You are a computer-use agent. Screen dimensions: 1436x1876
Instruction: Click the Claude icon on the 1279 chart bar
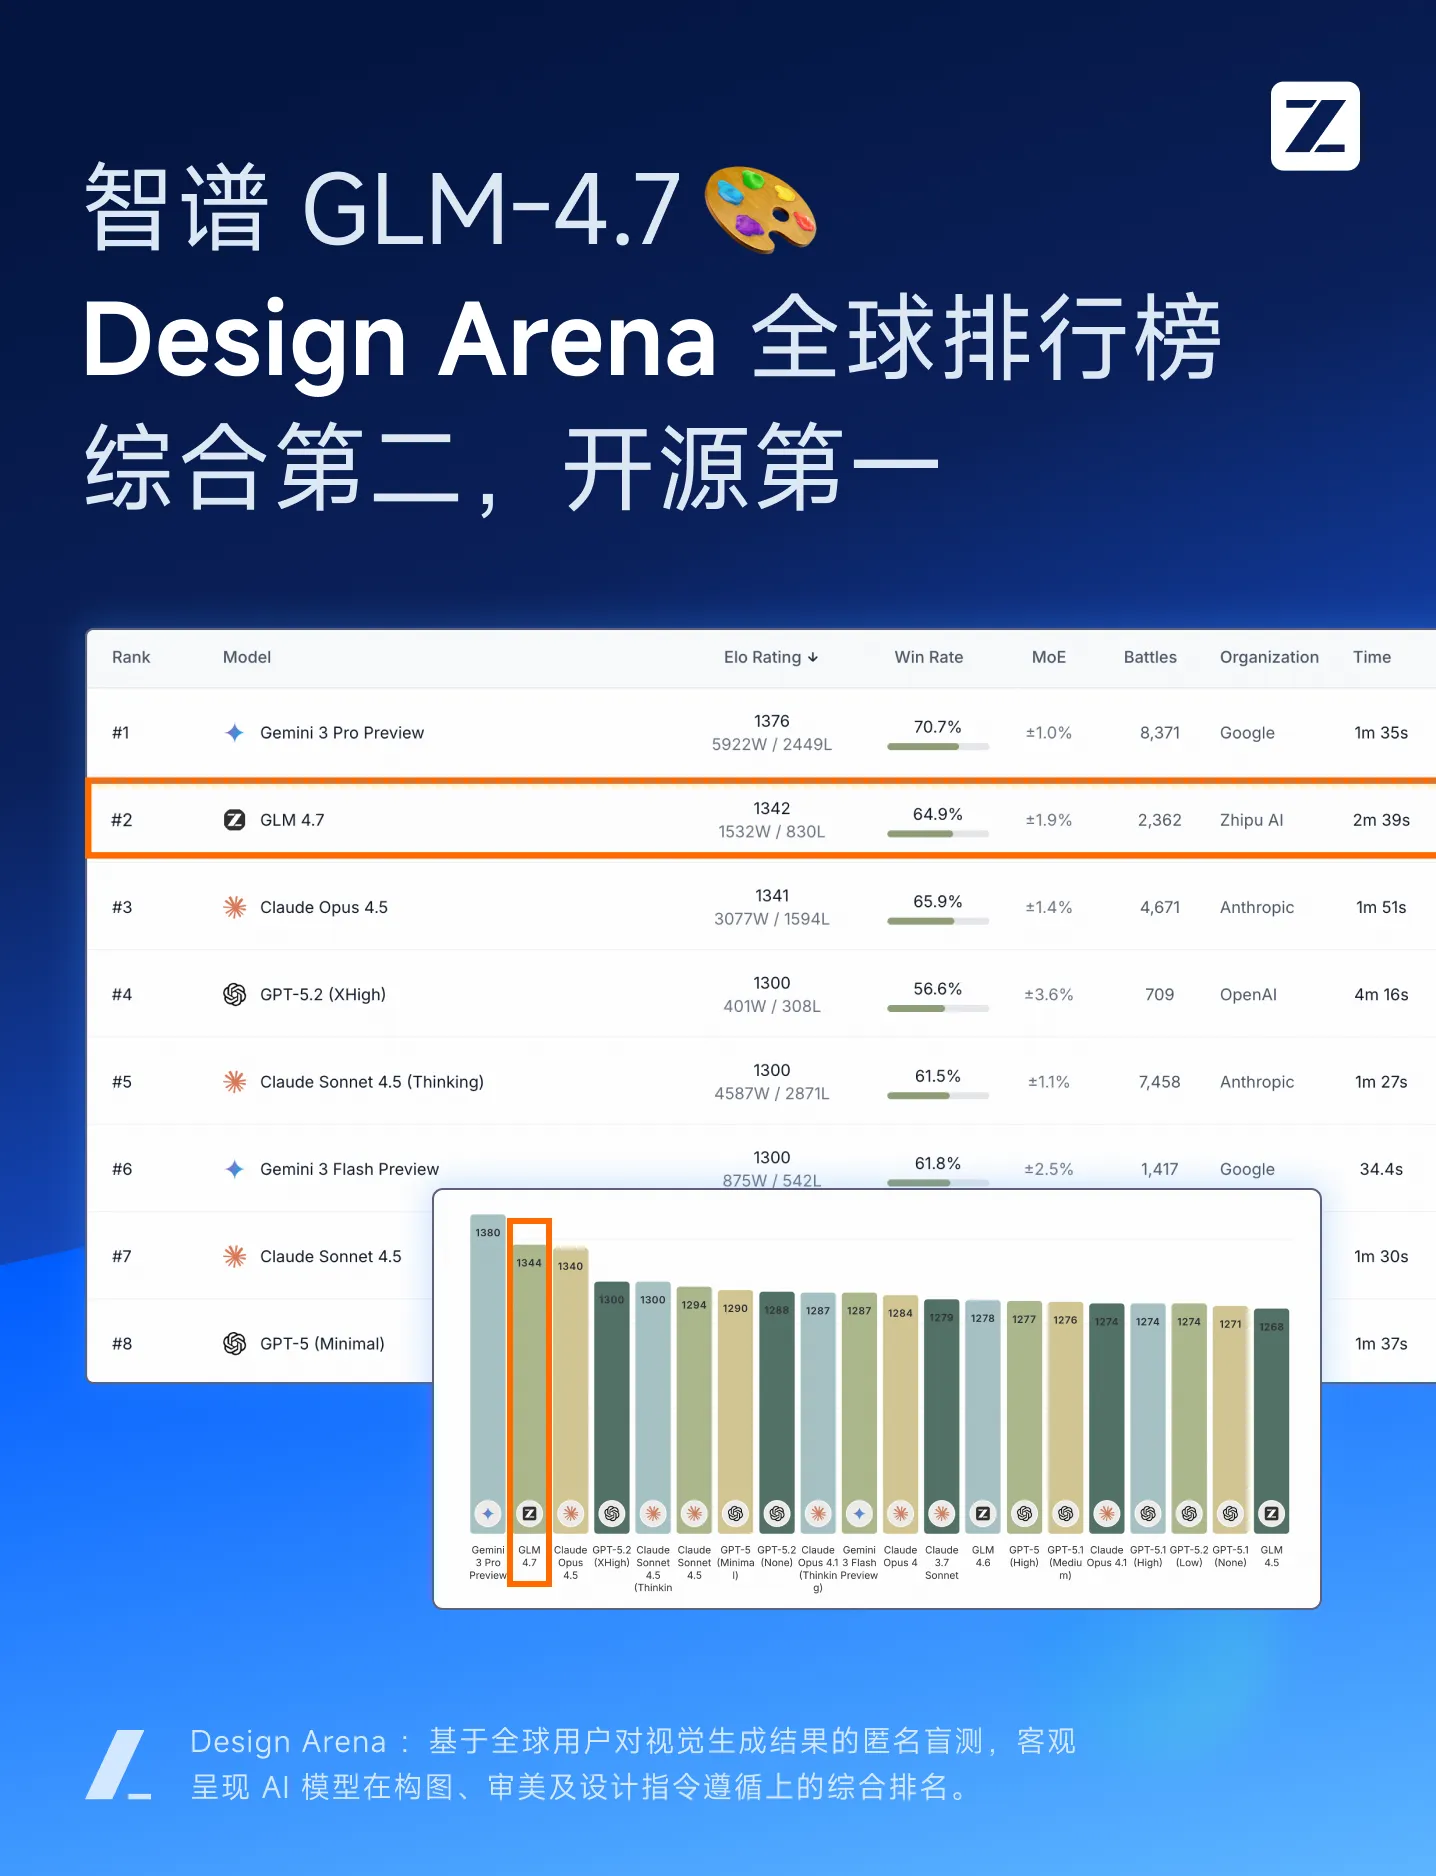[941, 1514]
